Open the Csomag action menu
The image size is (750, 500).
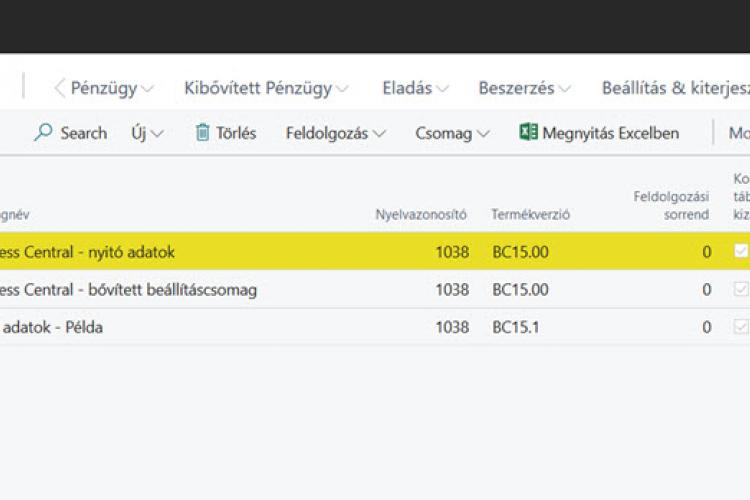452,133
